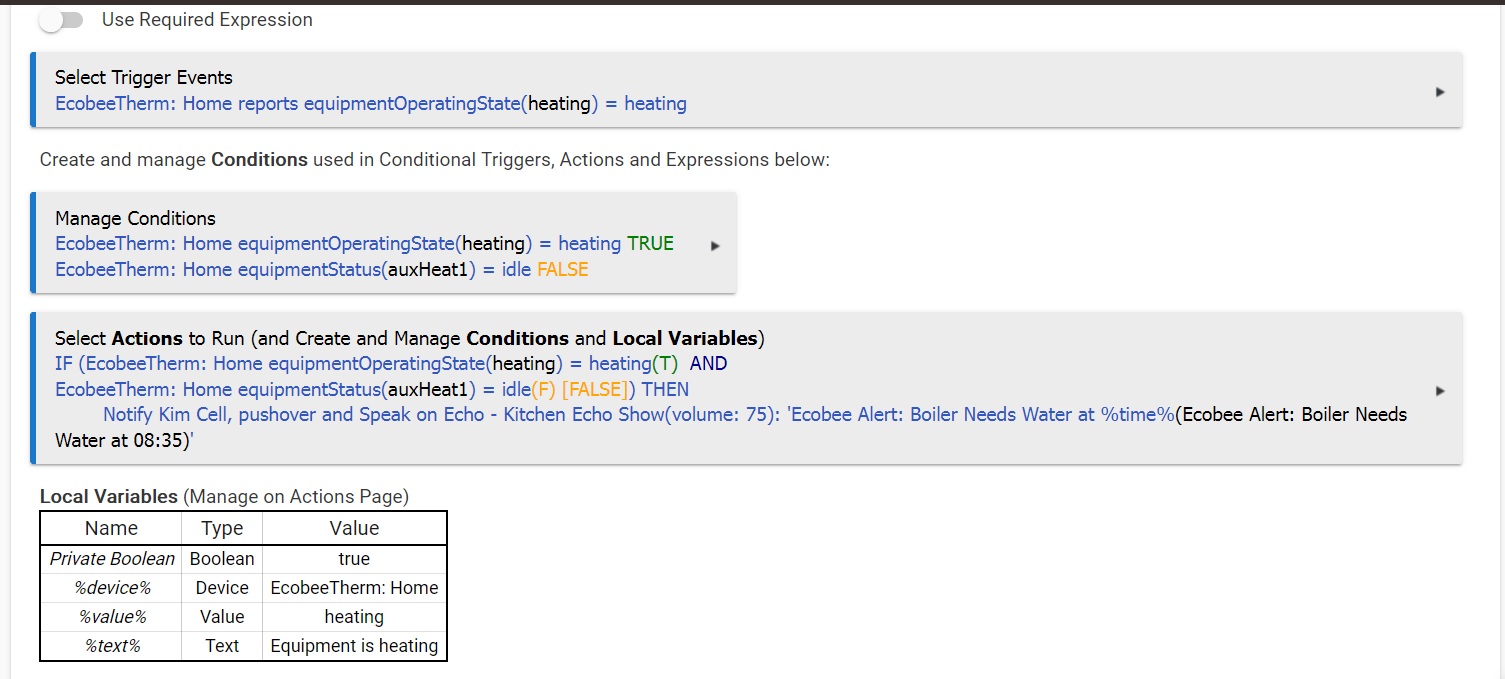Open the Select Actions to Run heading

[410, 338]
